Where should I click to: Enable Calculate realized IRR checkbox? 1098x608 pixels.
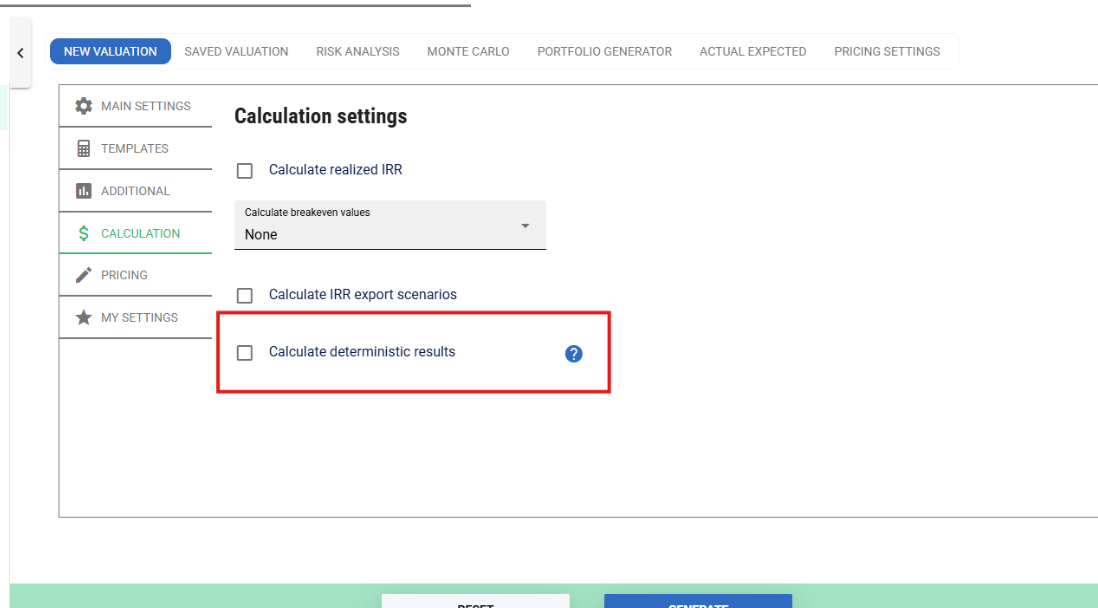click(x=244, y=171)
